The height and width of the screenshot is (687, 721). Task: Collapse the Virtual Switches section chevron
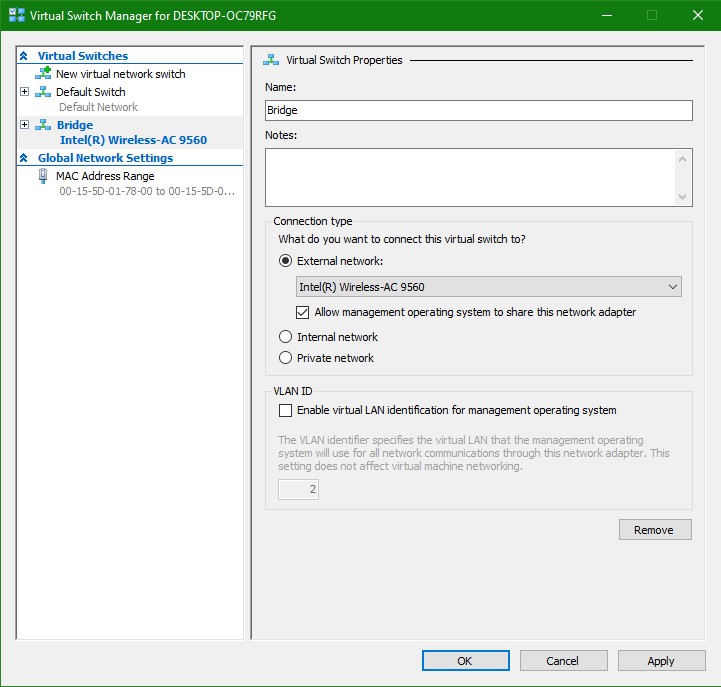pos(26,57)
